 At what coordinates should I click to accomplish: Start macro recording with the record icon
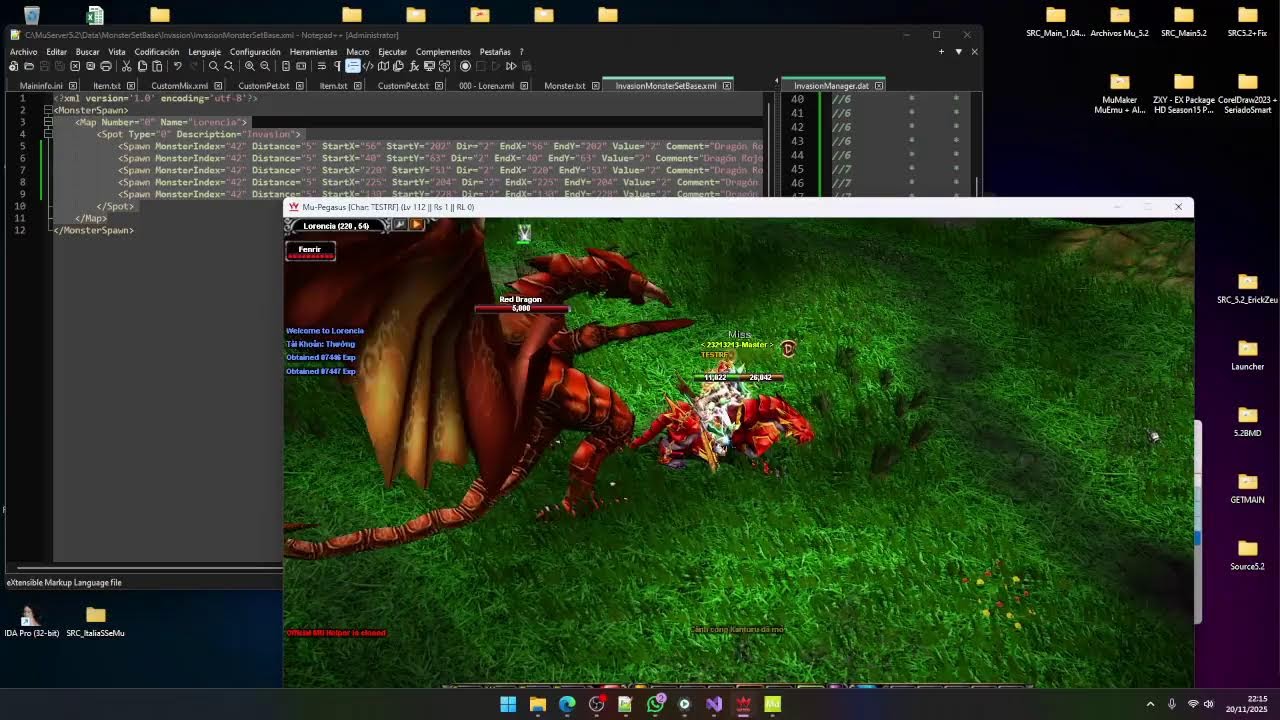coord(465,66)
